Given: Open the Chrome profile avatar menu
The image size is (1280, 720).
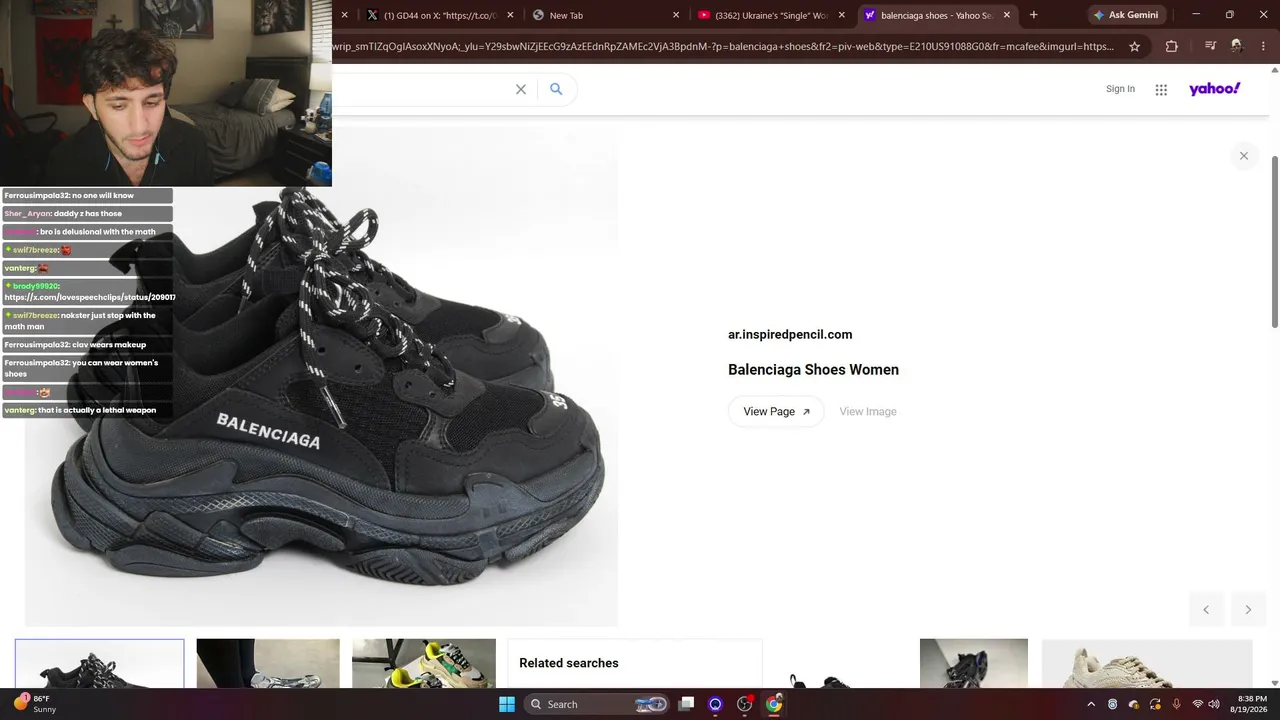Looking at the screenshot, I should click(1237, 46).
